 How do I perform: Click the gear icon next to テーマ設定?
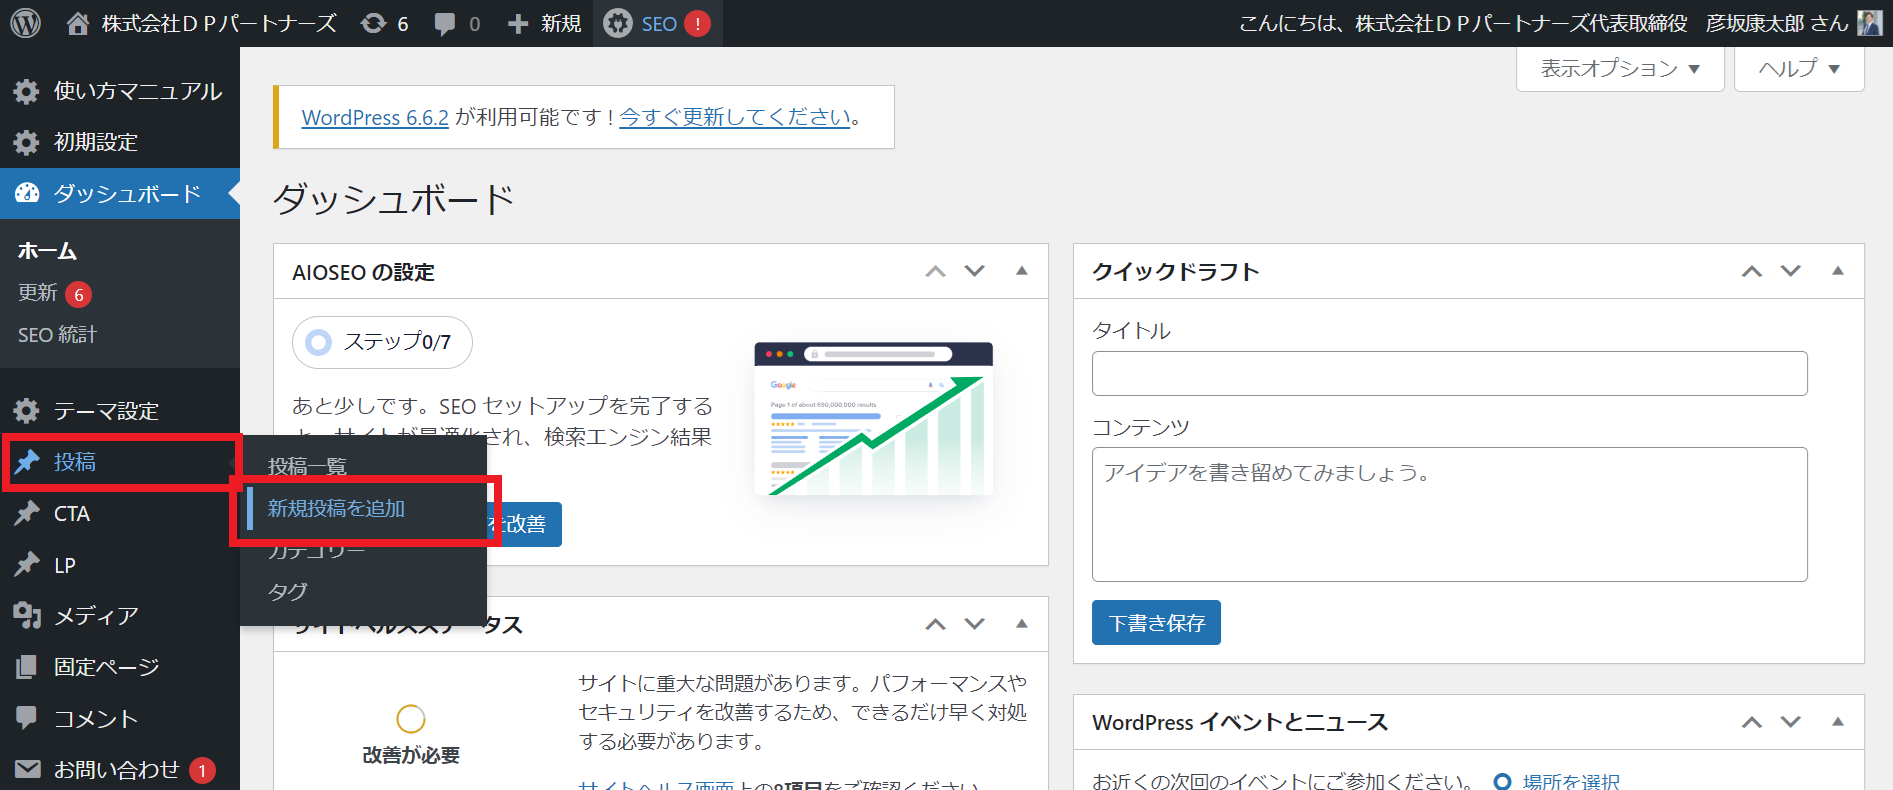click(26, 411)
